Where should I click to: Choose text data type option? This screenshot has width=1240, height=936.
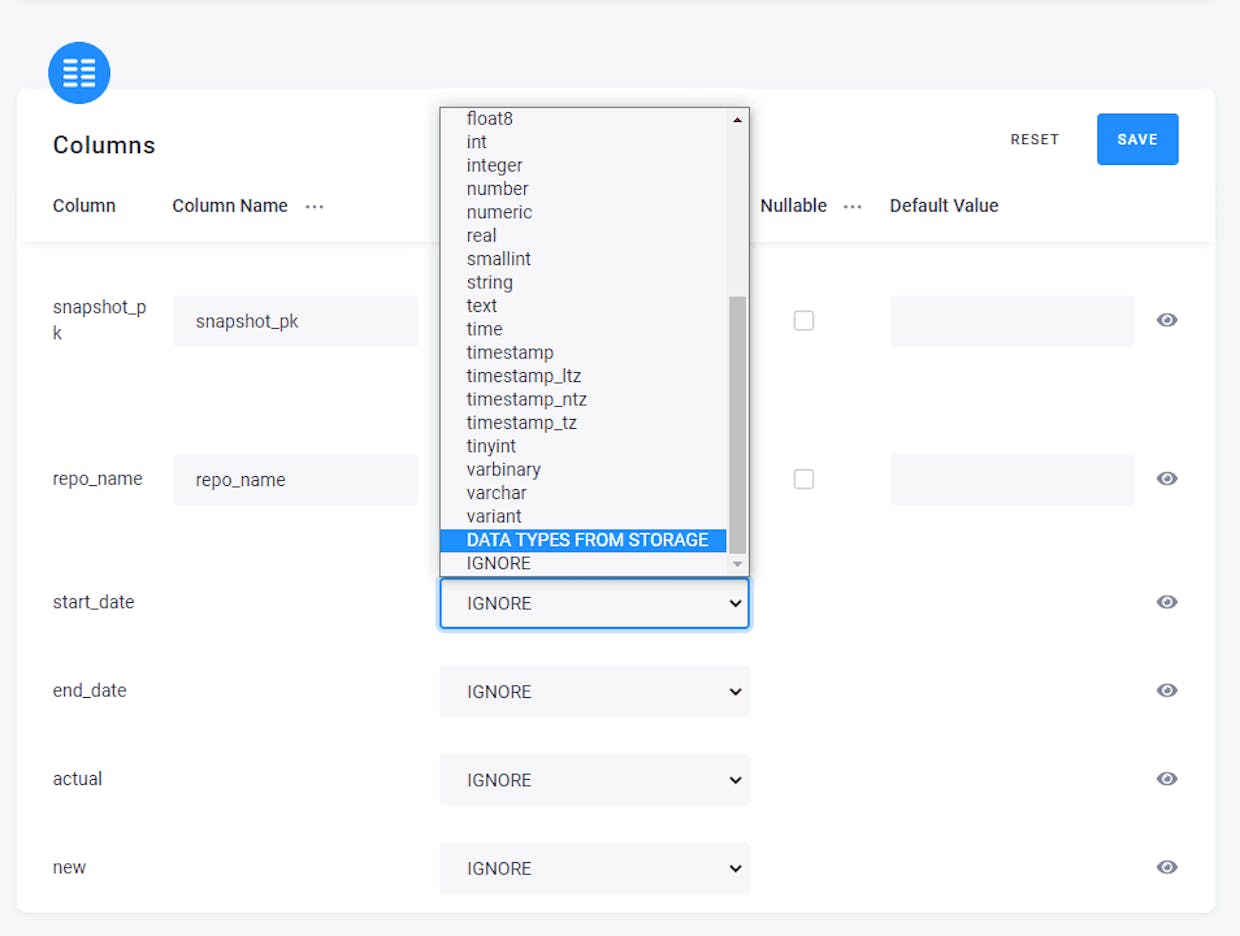tap(583, 306)
